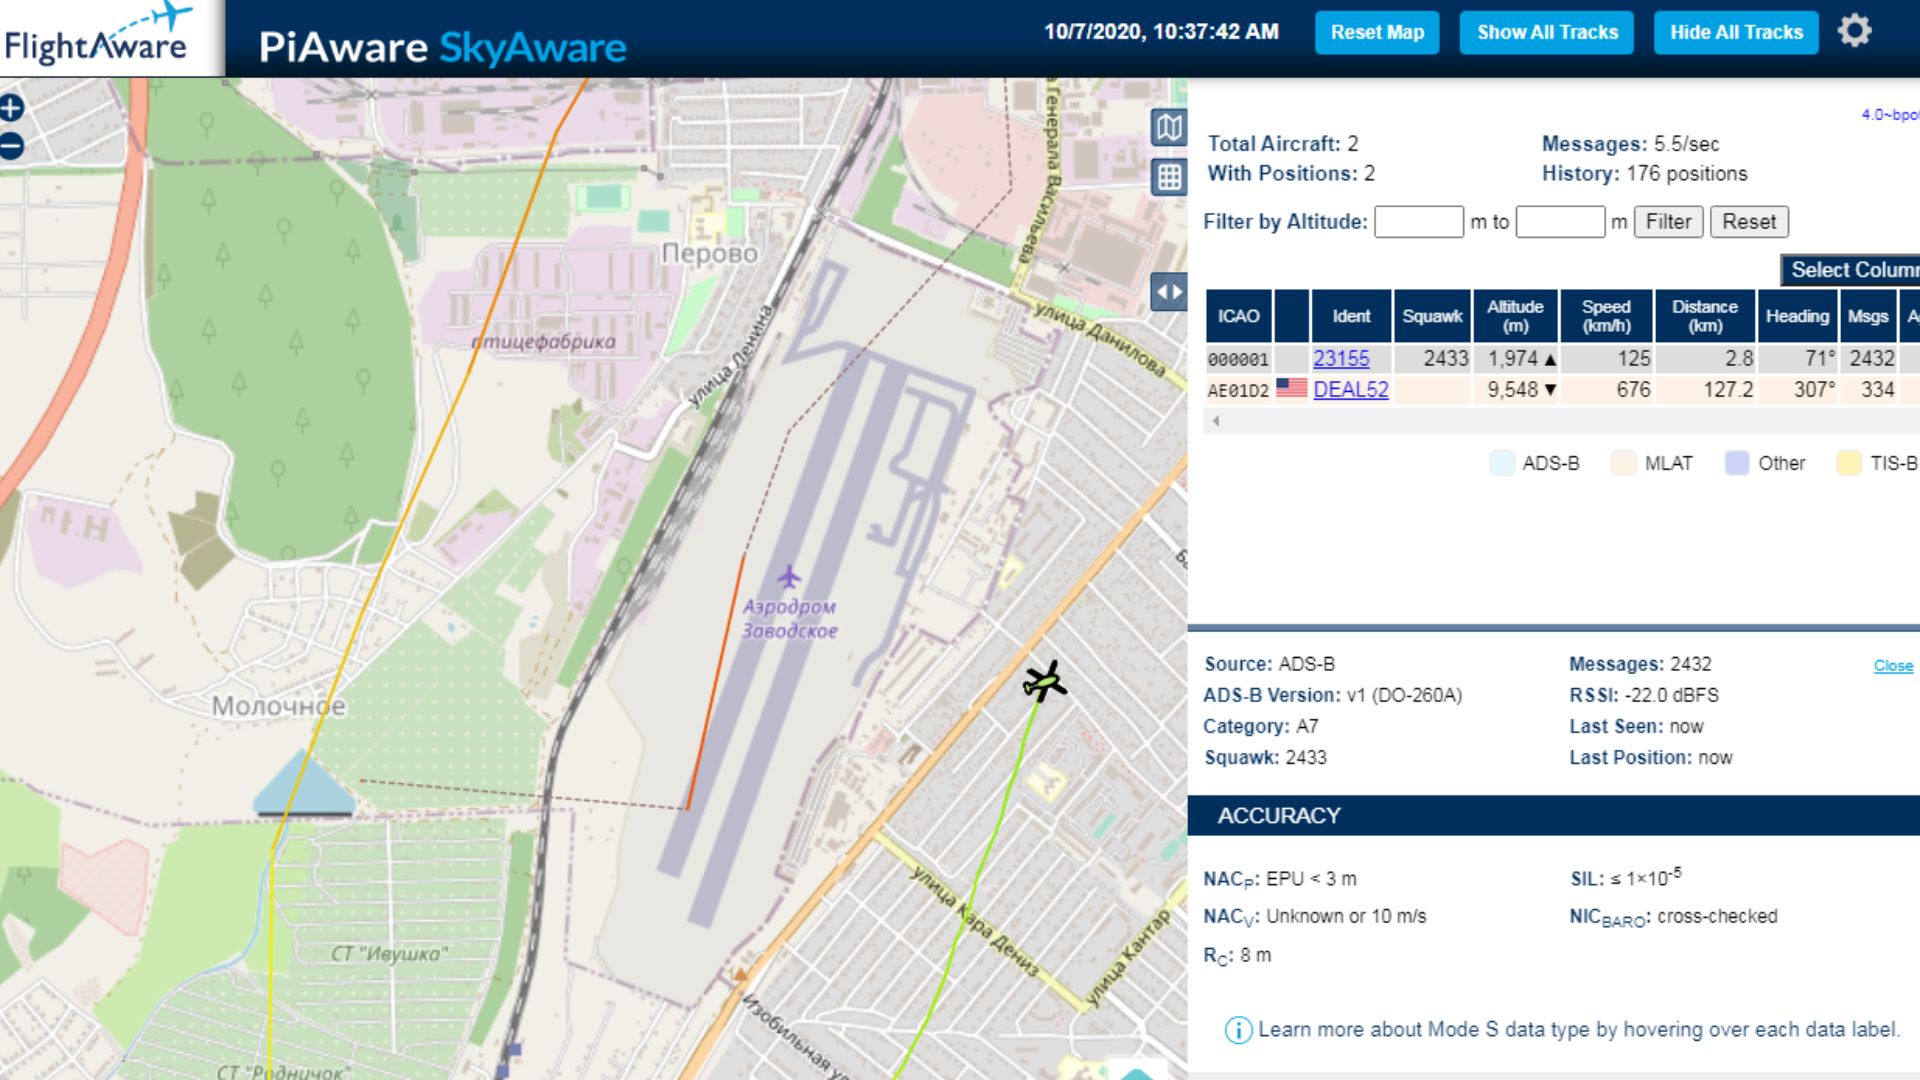The height and width of the screenshot is (1080, 1920).
Task: Click the TIS-B legend color swatch
Action: (1849, 463)
